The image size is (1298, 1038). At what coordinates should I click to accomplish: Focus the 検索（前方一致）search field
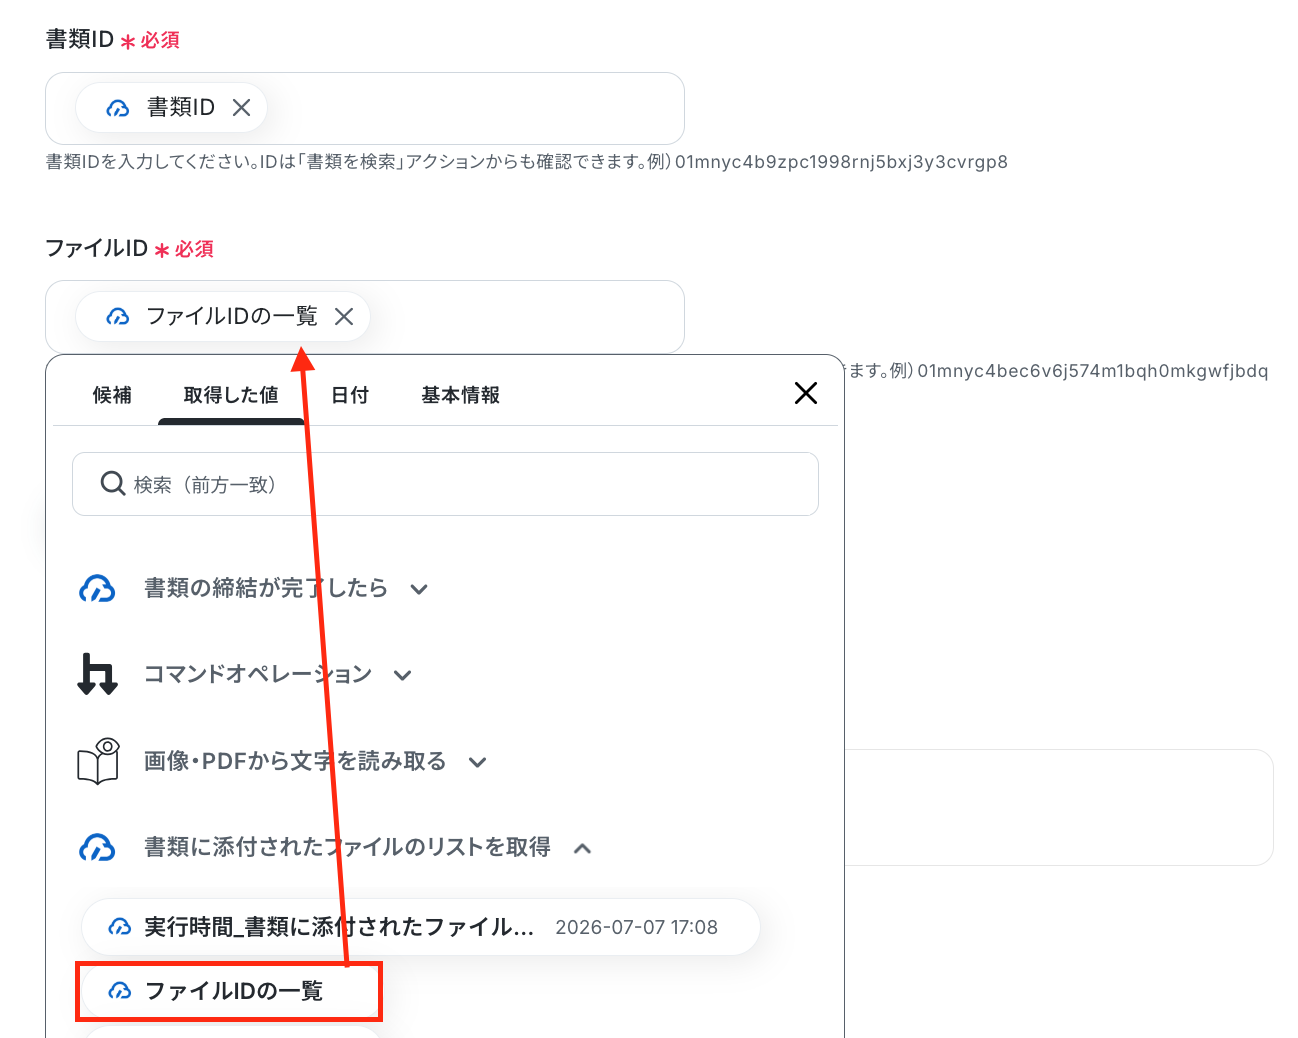[x=445, y=484]
